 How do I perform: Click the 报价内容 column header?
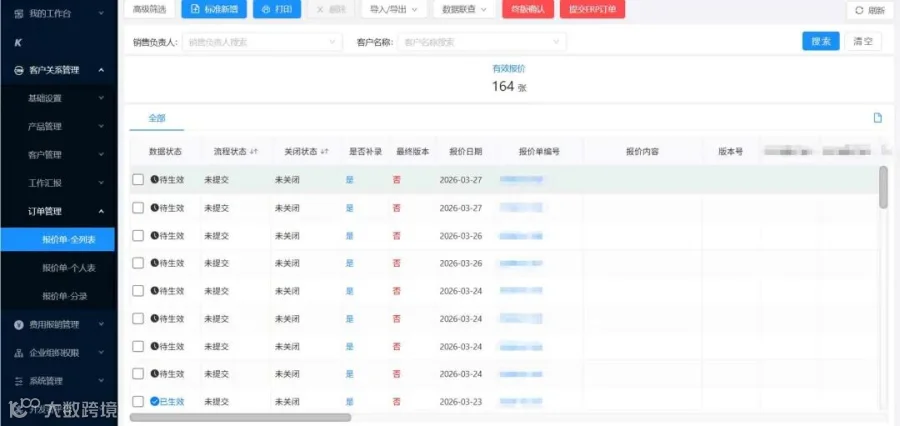pos(642,152)
